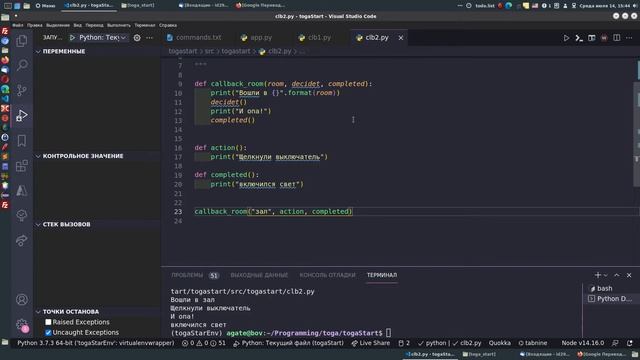Open the Вид menu
Screen dimensions: 640x360
(78, 25)
